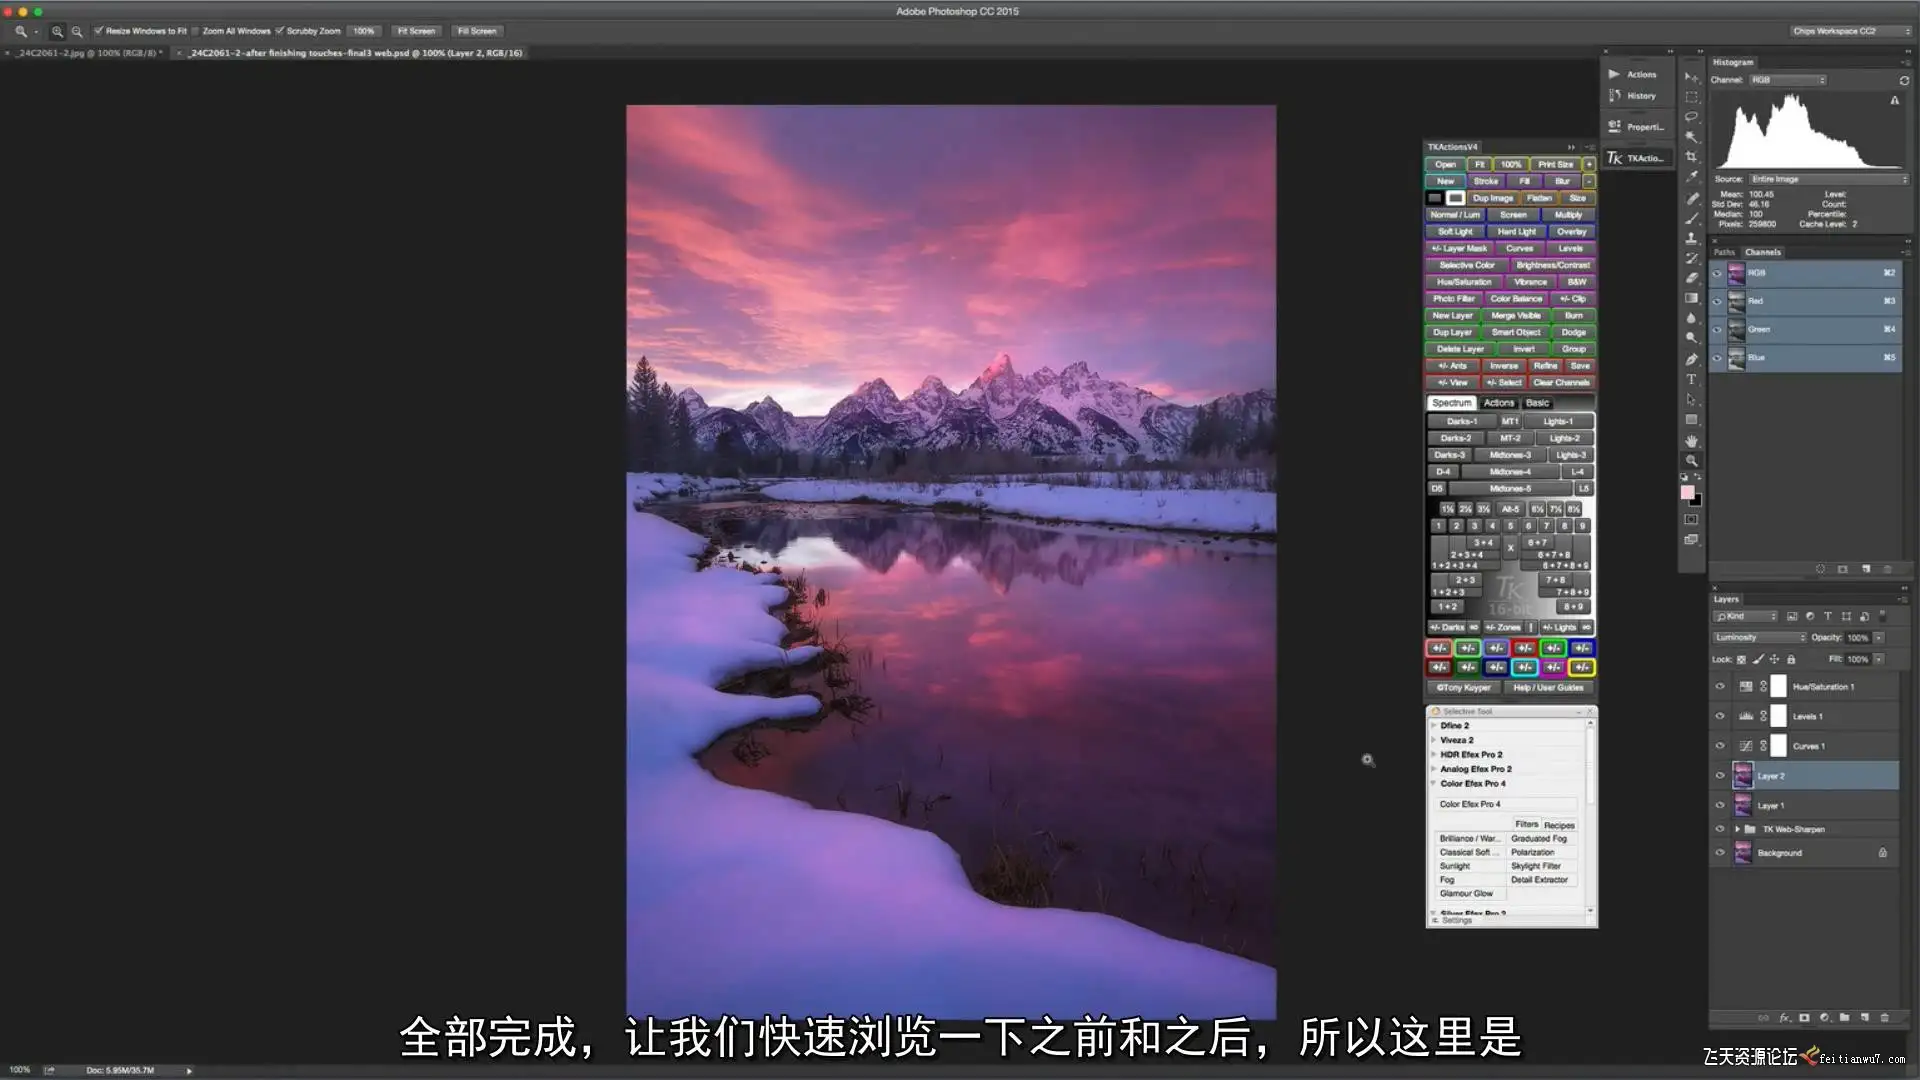Select the Clone Stamp tool

(1691, 238)
